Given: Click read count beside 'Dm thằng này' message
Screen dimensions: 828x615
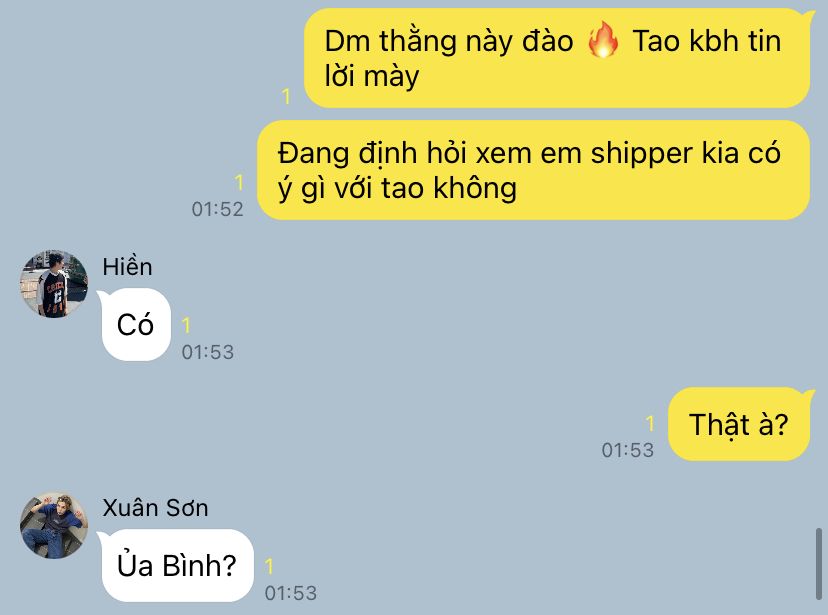Looking at the screenshot, I should point(286,97).
